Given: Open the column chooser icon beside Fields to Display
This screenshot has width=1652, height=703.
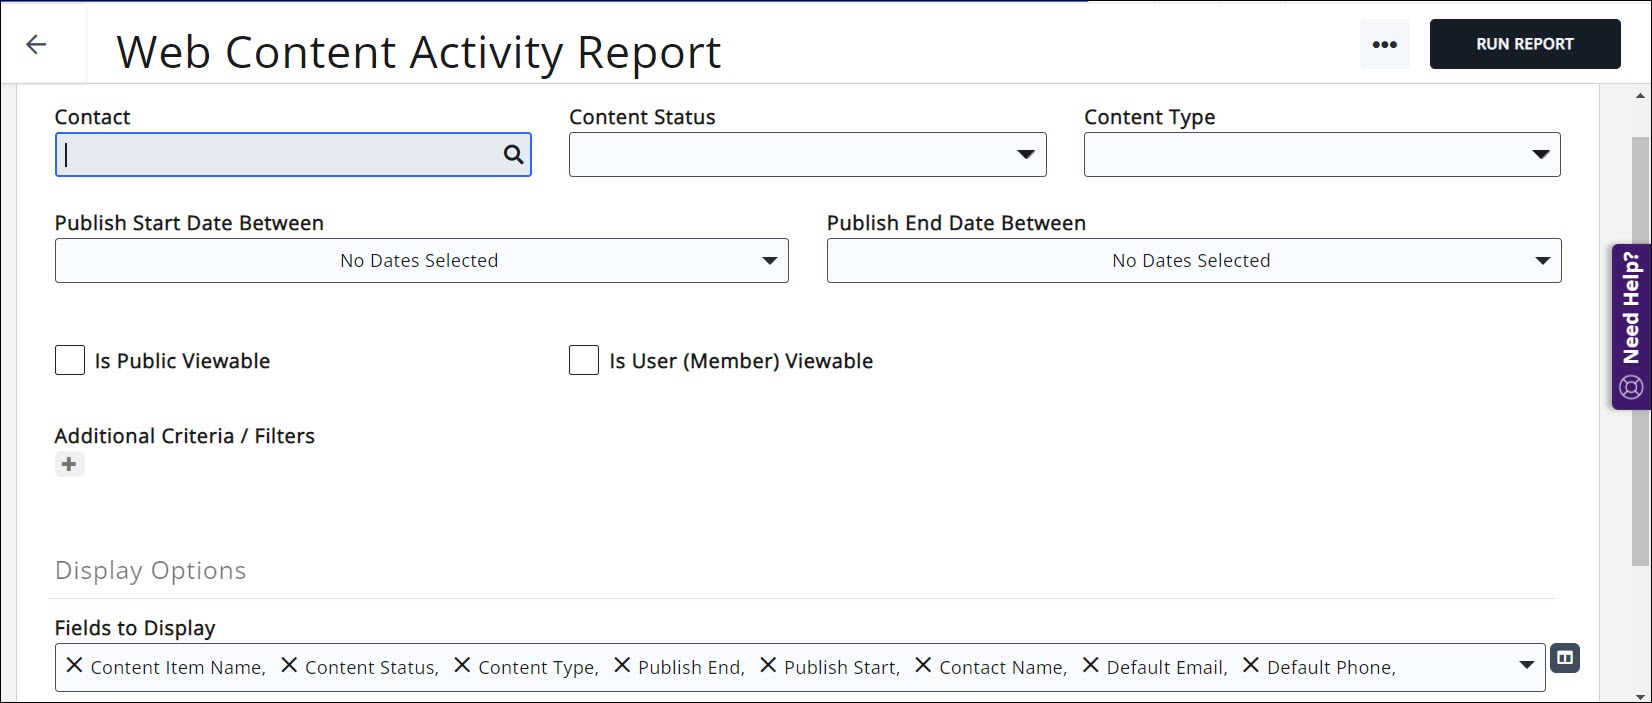Looking at the screenshot, I should 1565,658.
